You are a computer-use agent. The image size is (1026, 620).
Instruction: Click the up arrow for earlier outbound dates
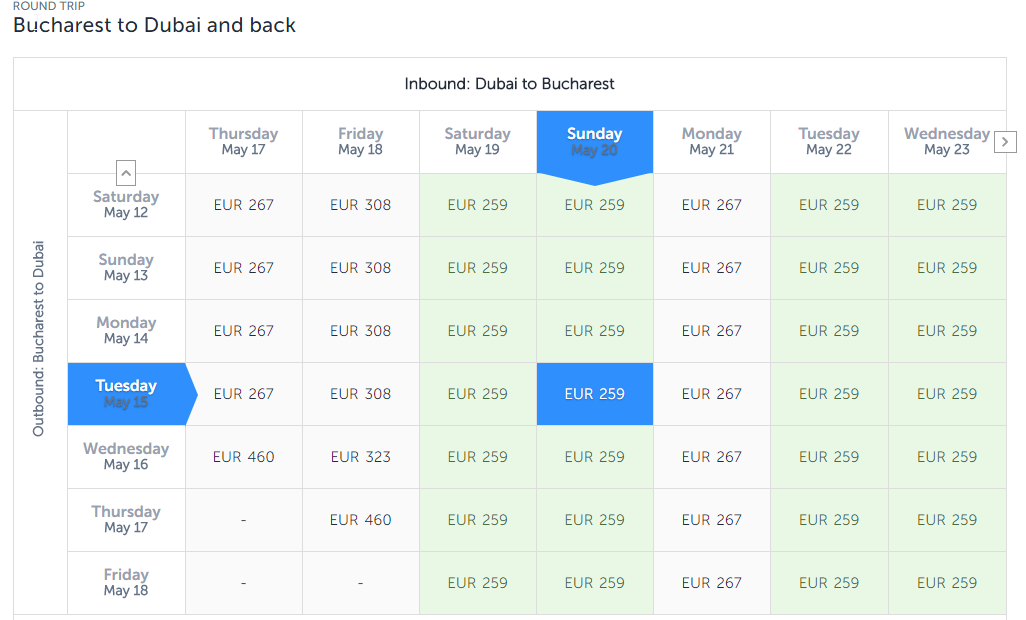(126, 173)
